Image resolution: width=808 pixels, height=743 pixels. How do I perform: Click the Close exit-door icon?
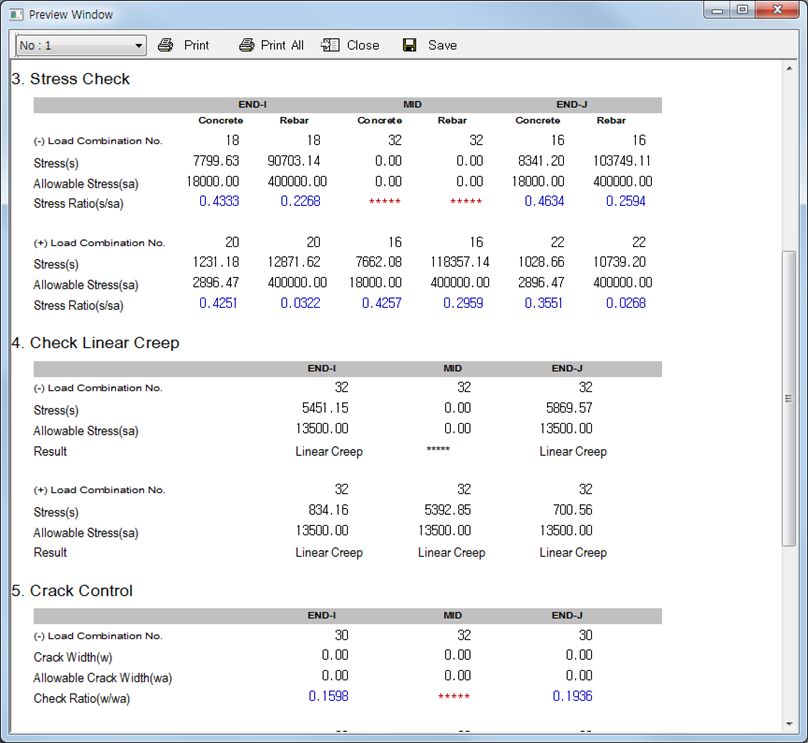coord(330,45)
